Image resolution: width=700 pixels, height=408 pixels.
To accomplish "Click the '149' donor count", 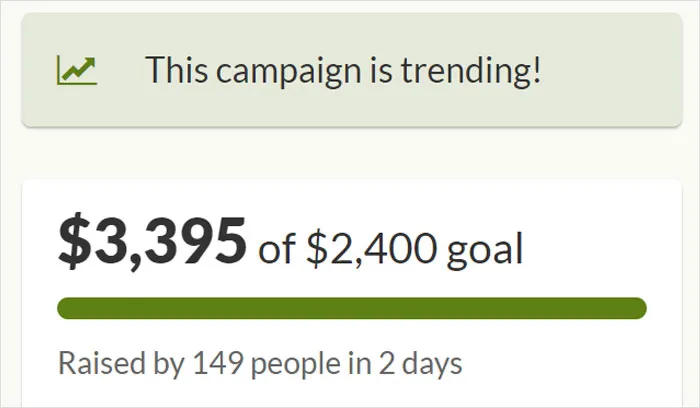I will tap(218, 363).
